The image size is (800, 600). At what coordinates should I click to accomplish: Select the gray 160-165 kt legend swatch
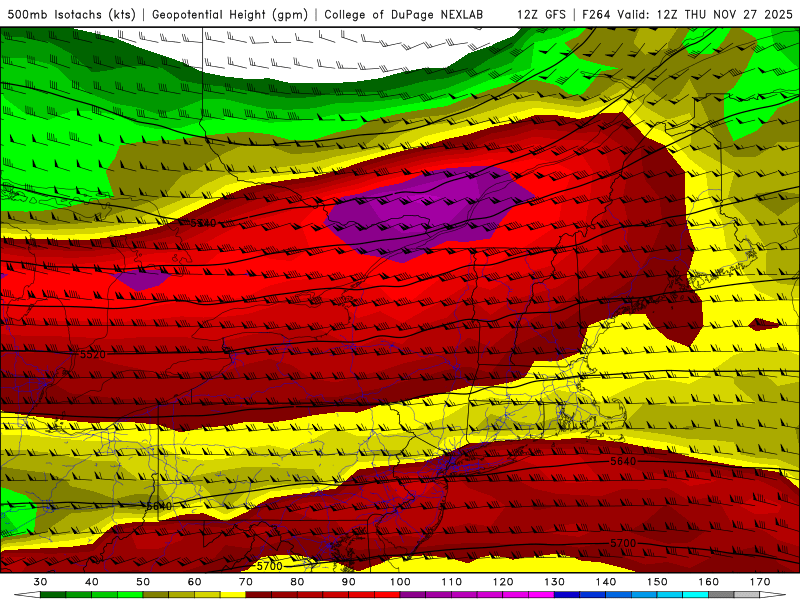tap(721, 595)
